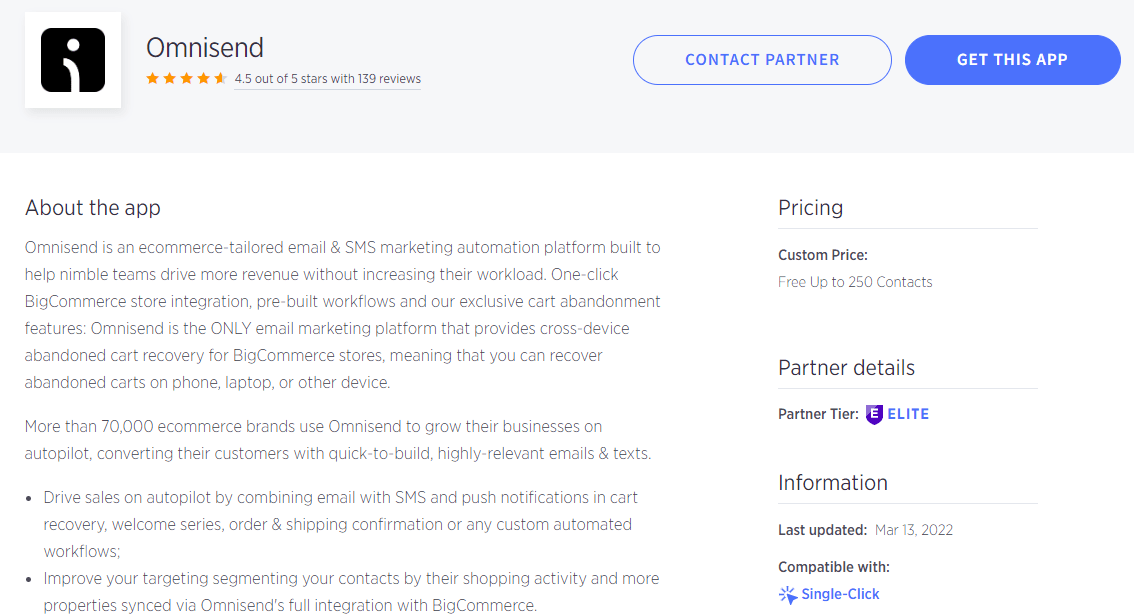This screenshot has height=615, width=1134.
Task: Click Free Up to 250 Contacts text
Action: pyautogui.click(x=855, y=282)
